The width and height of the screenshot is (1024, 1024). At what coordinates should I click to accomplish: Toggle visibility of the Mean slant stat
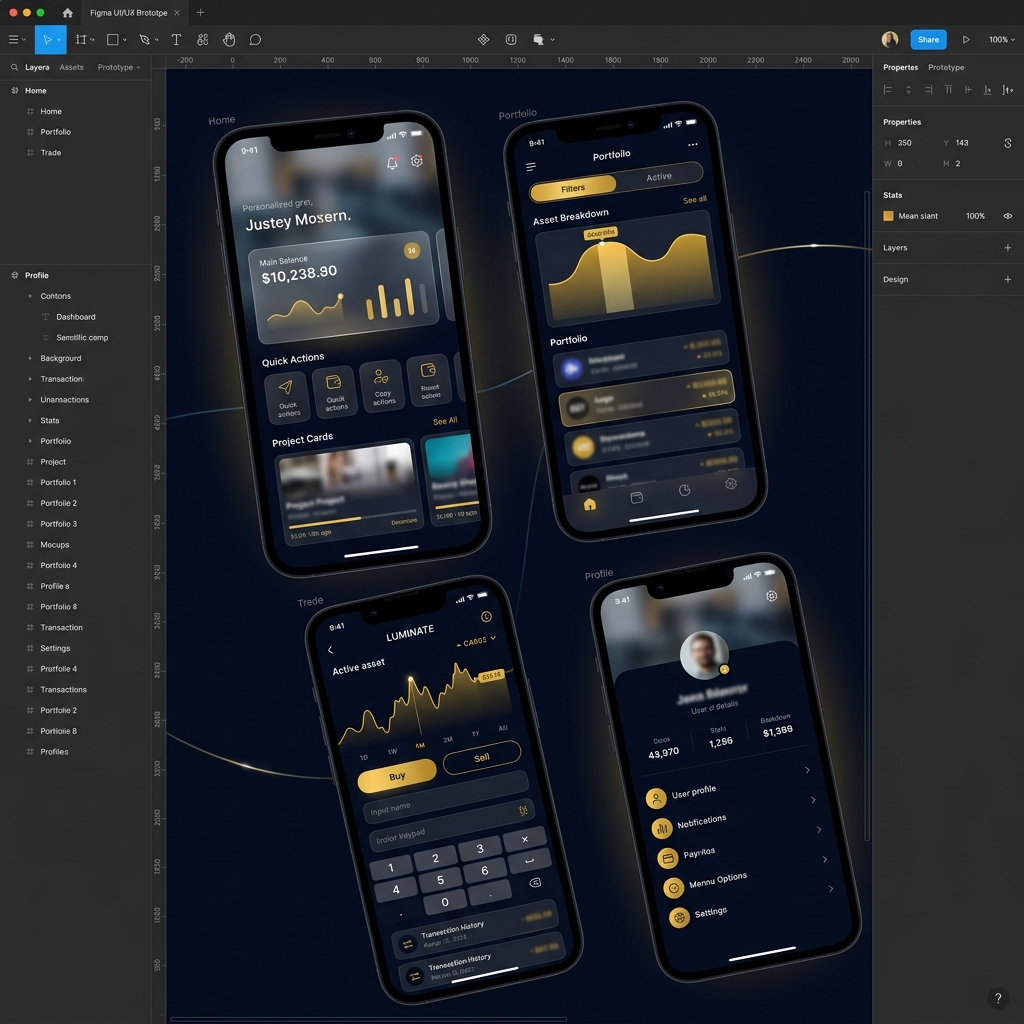tap(1007, 215)
